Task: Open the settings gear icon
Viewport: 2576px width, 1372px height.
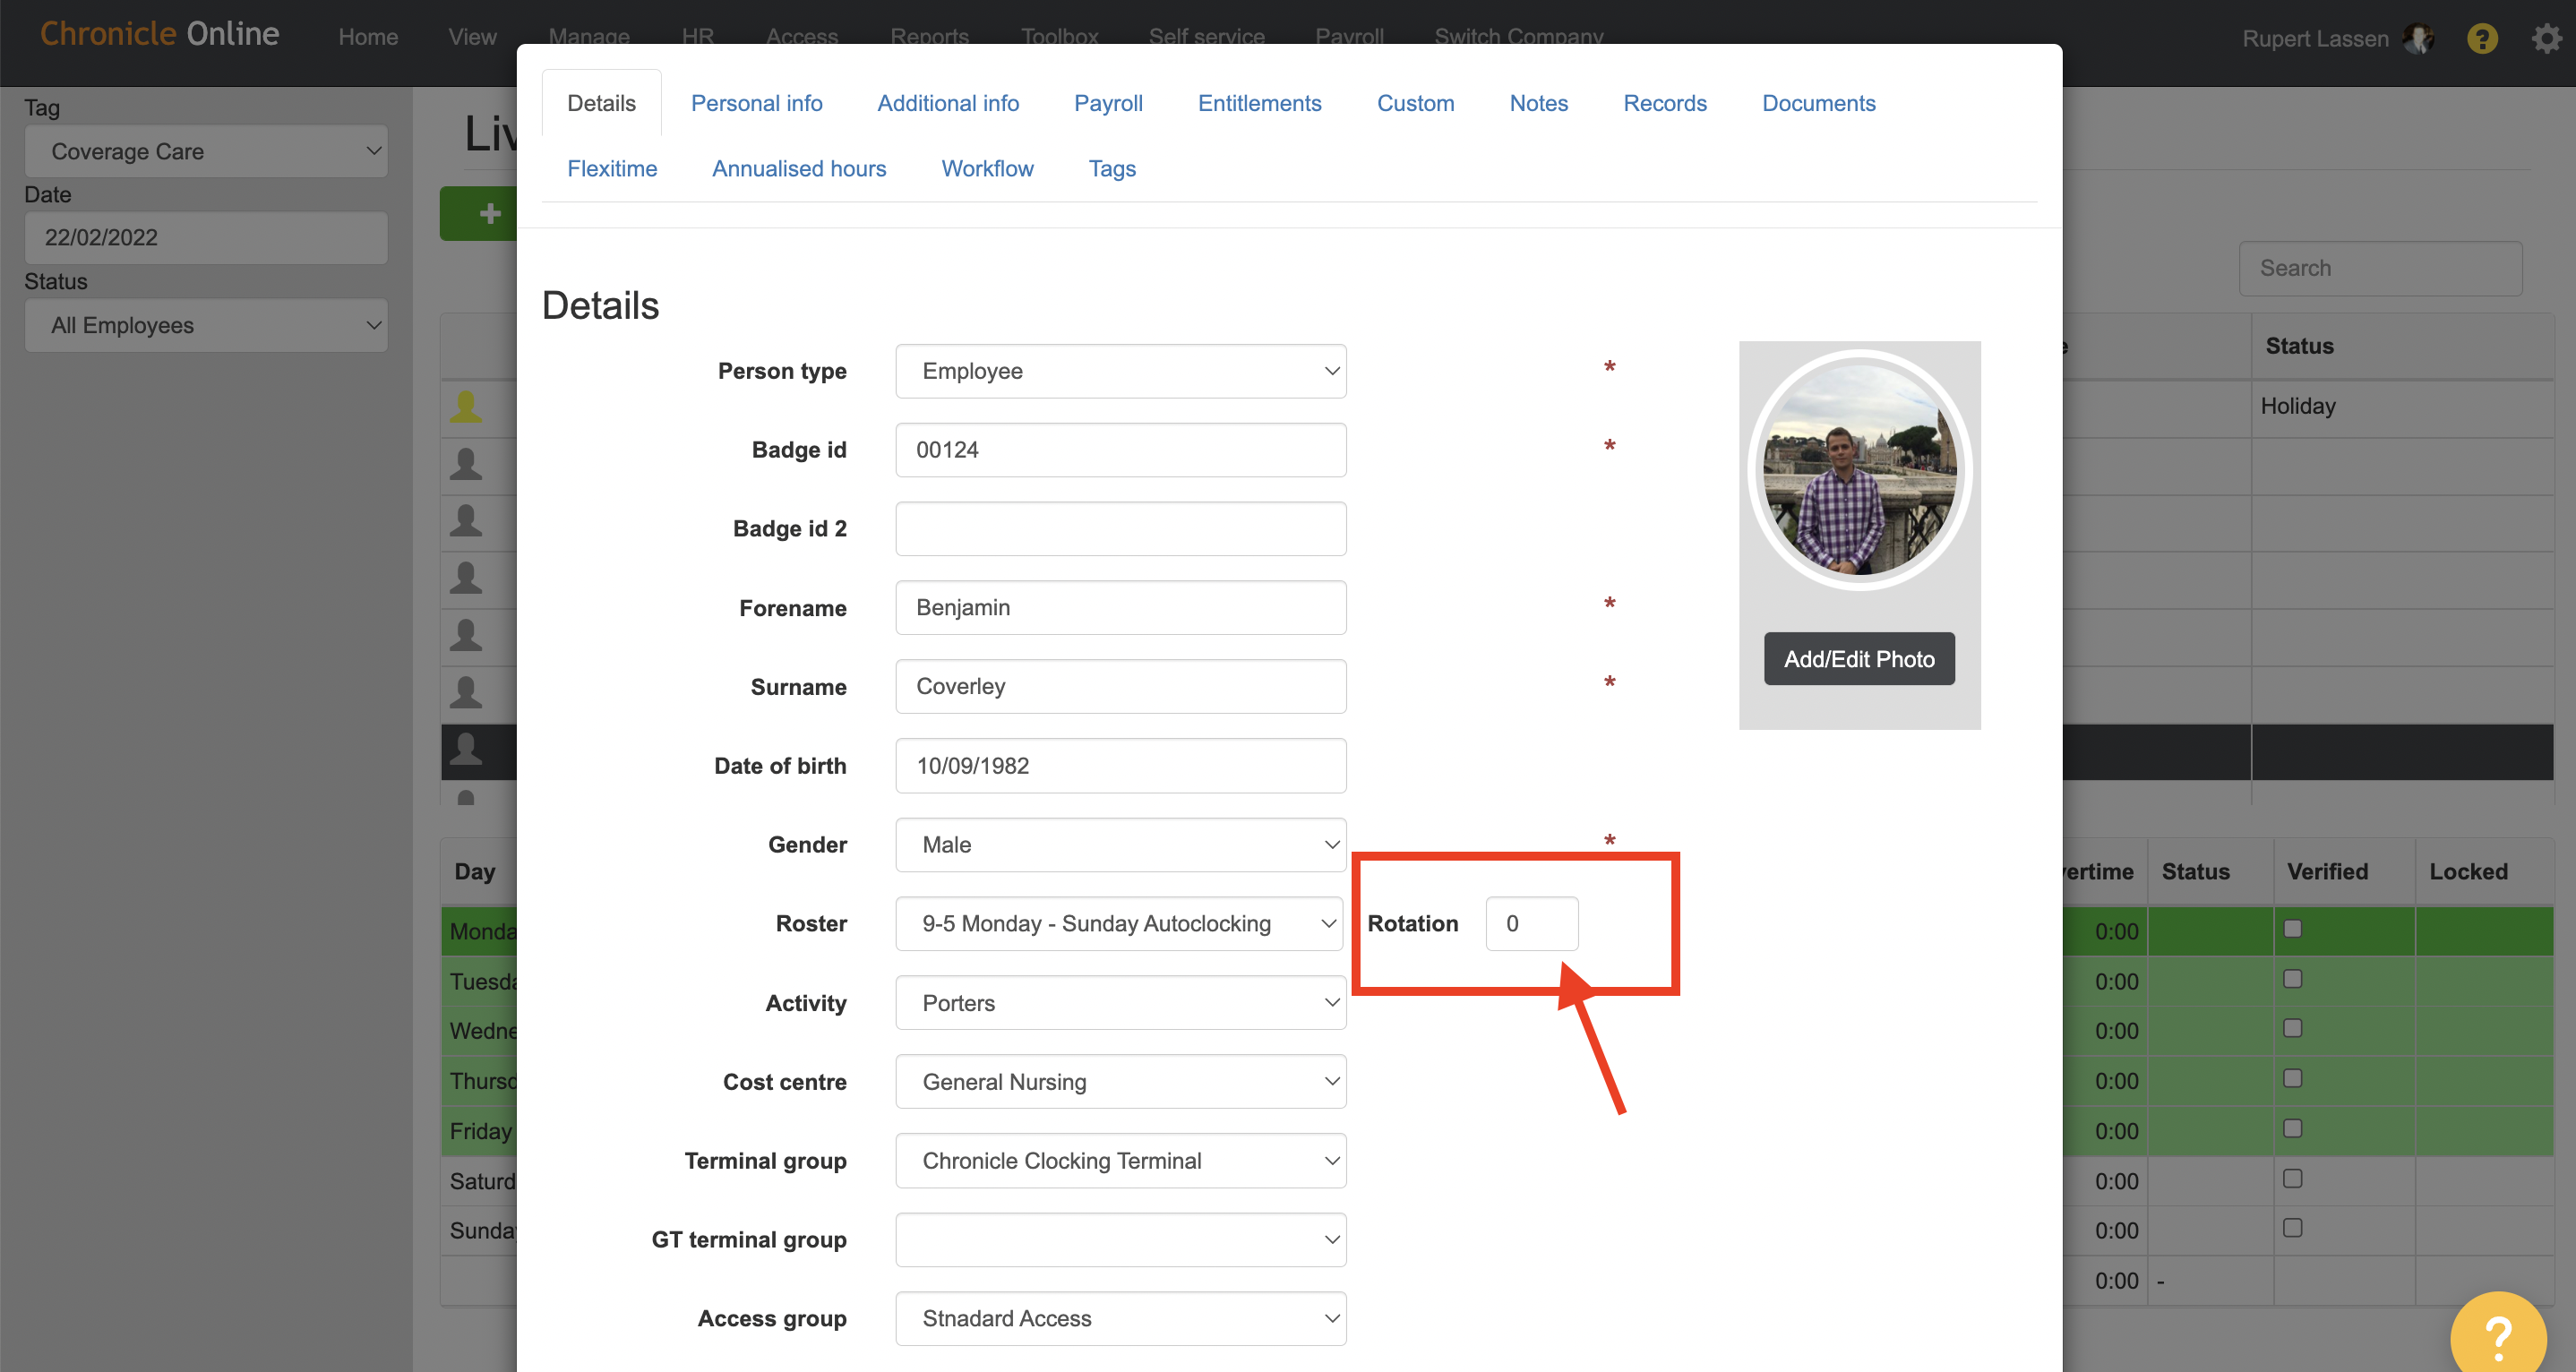Action: click(2546, 39)
